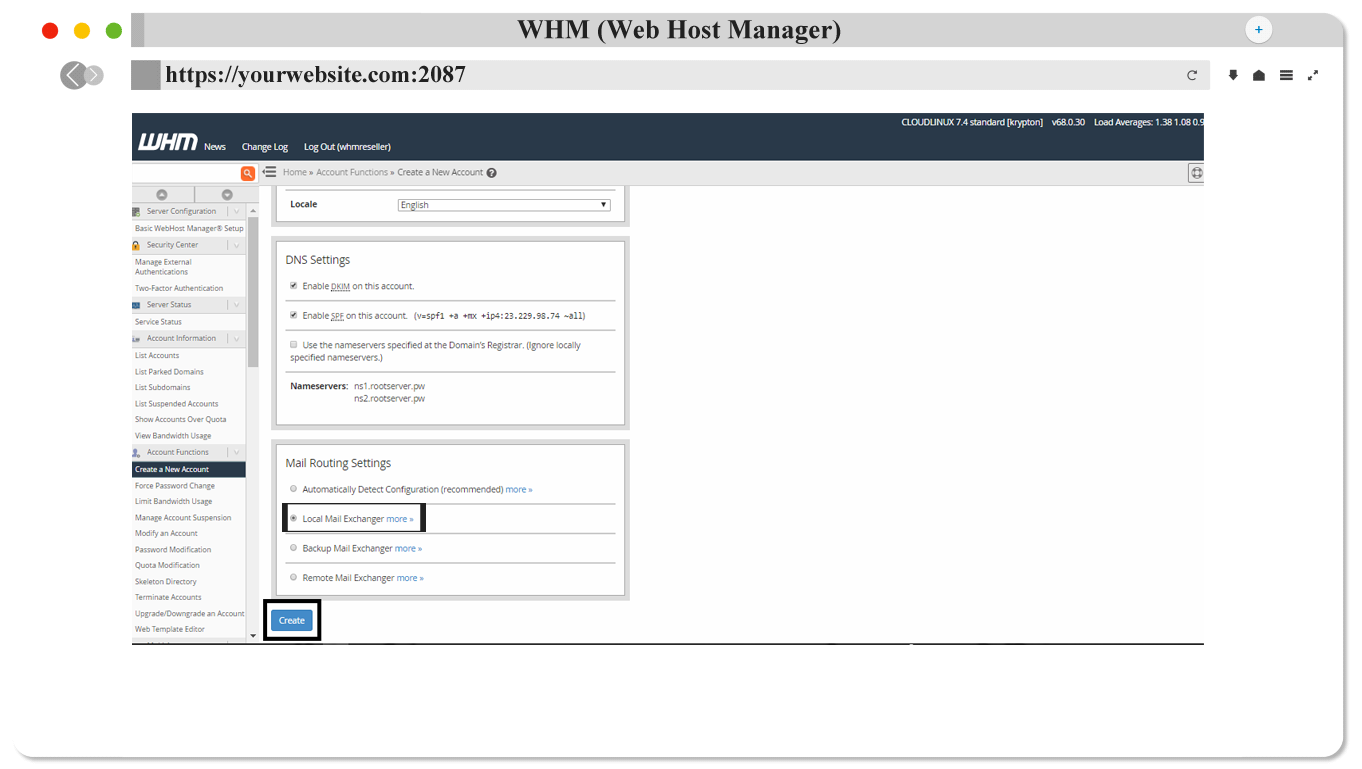
Task: Click the browser fullscreen expand icon
Action: pyautogui.click(x=1313, y=75)
